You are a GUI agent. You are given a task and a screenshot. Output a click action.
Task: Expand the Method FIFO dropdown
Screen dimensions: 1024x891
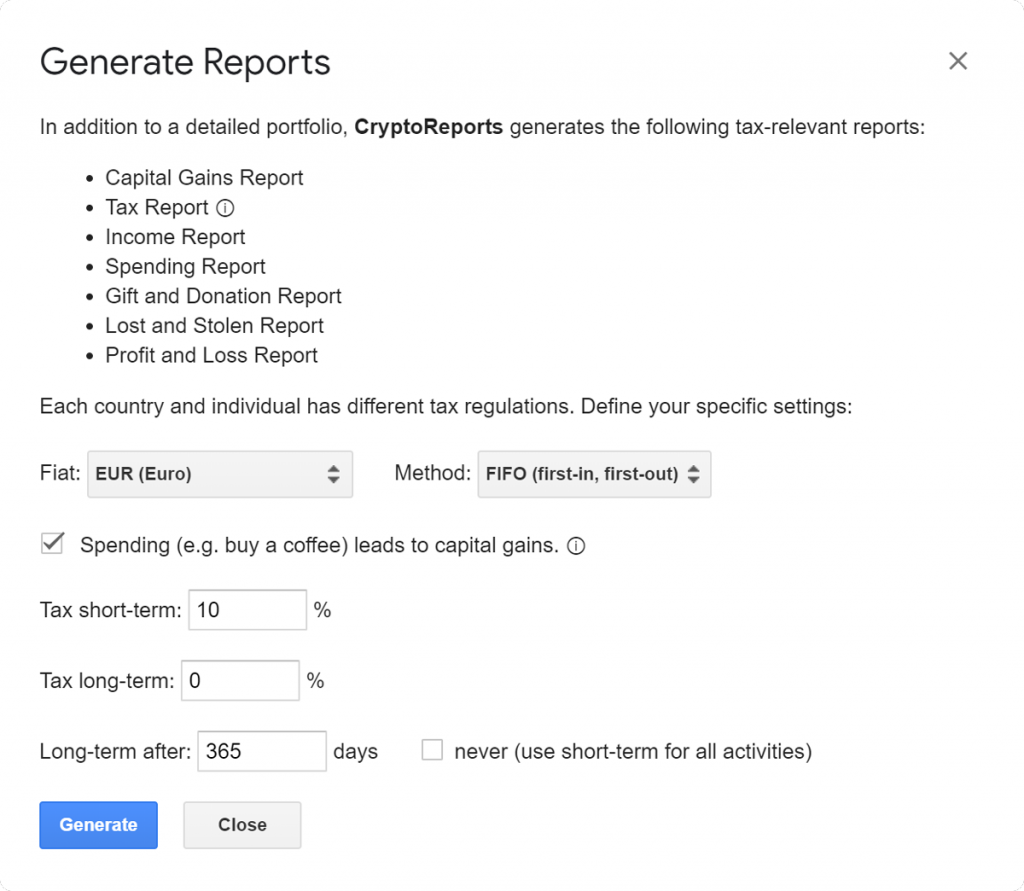594,474
